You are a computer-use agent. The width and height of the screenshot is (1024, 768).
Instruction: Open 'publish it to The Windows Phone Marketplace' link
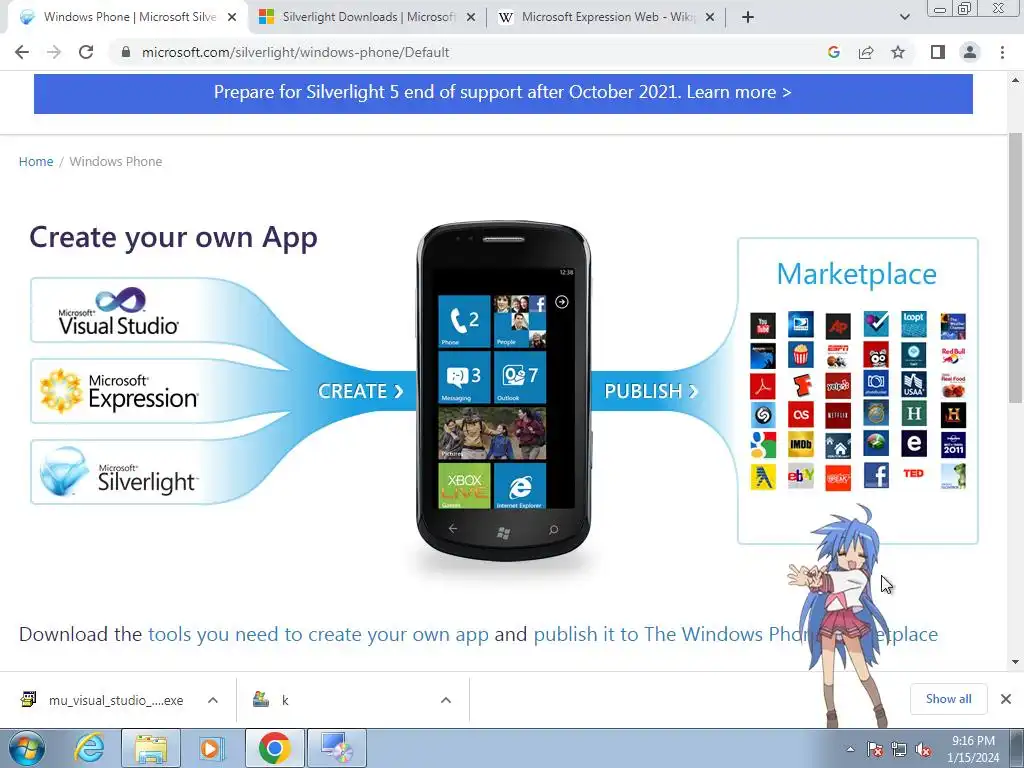[x=735, y=634]
